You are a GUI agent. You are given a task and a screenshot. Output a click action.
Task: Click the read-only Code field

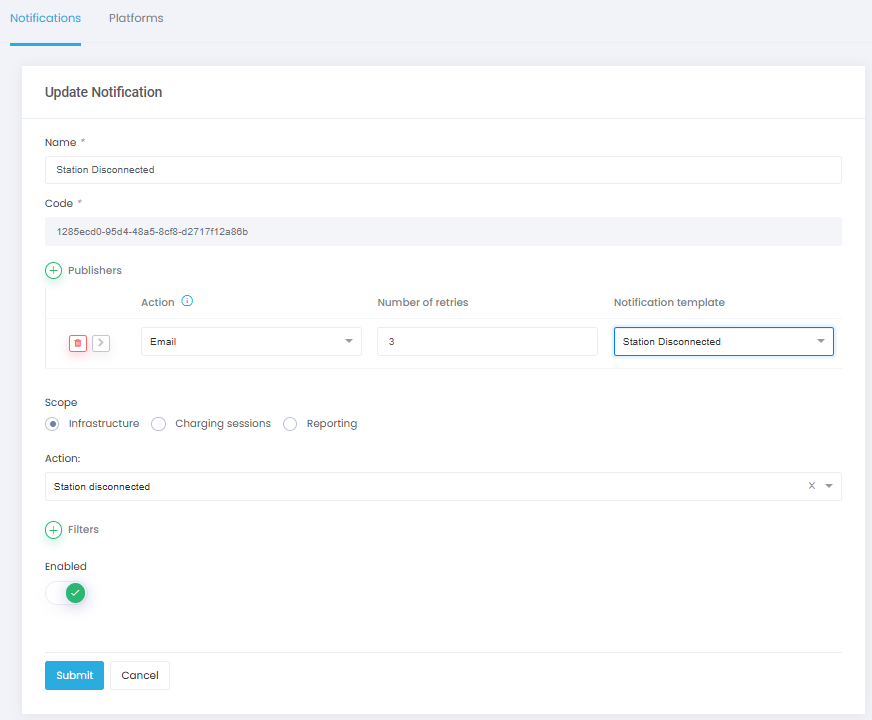(443, 232)
